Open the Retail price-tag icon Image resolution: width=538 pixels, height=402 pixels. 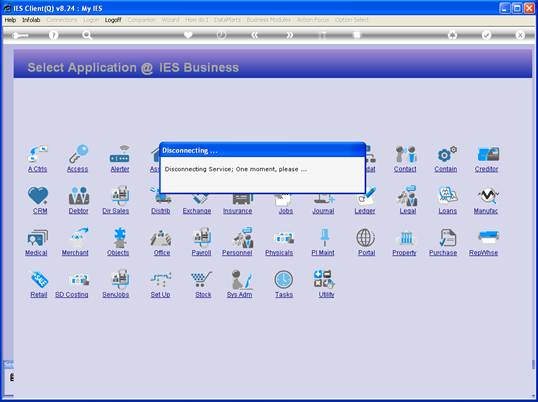39,279
